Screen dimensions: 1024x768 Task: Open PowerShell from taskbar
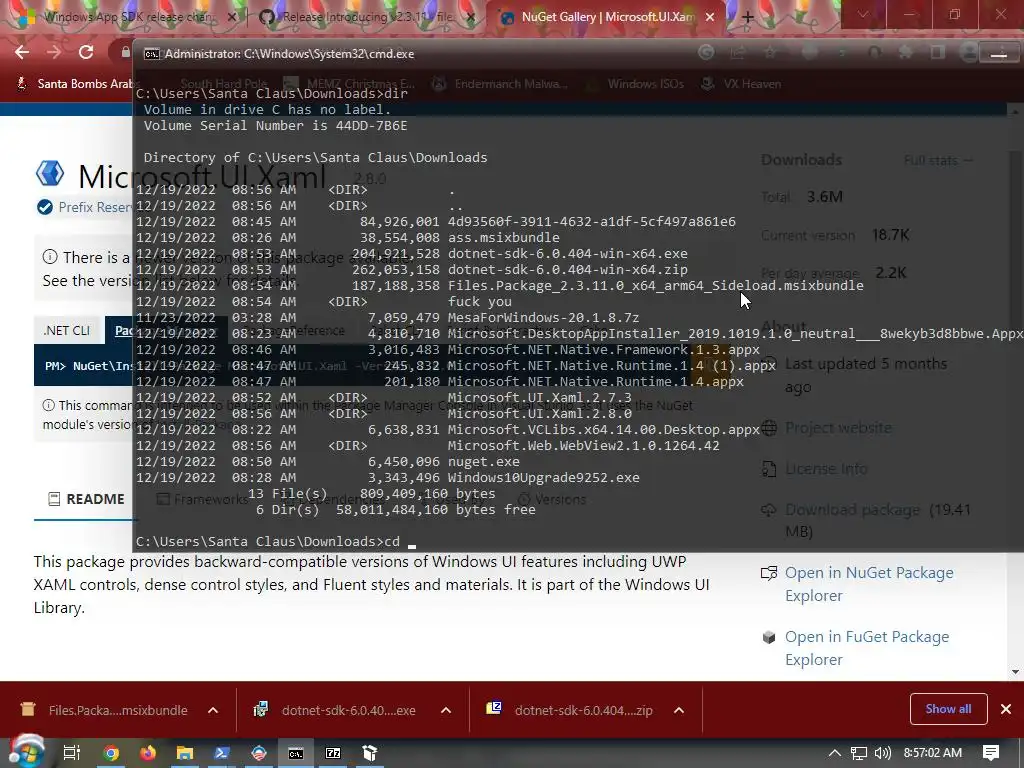point(221,753)
